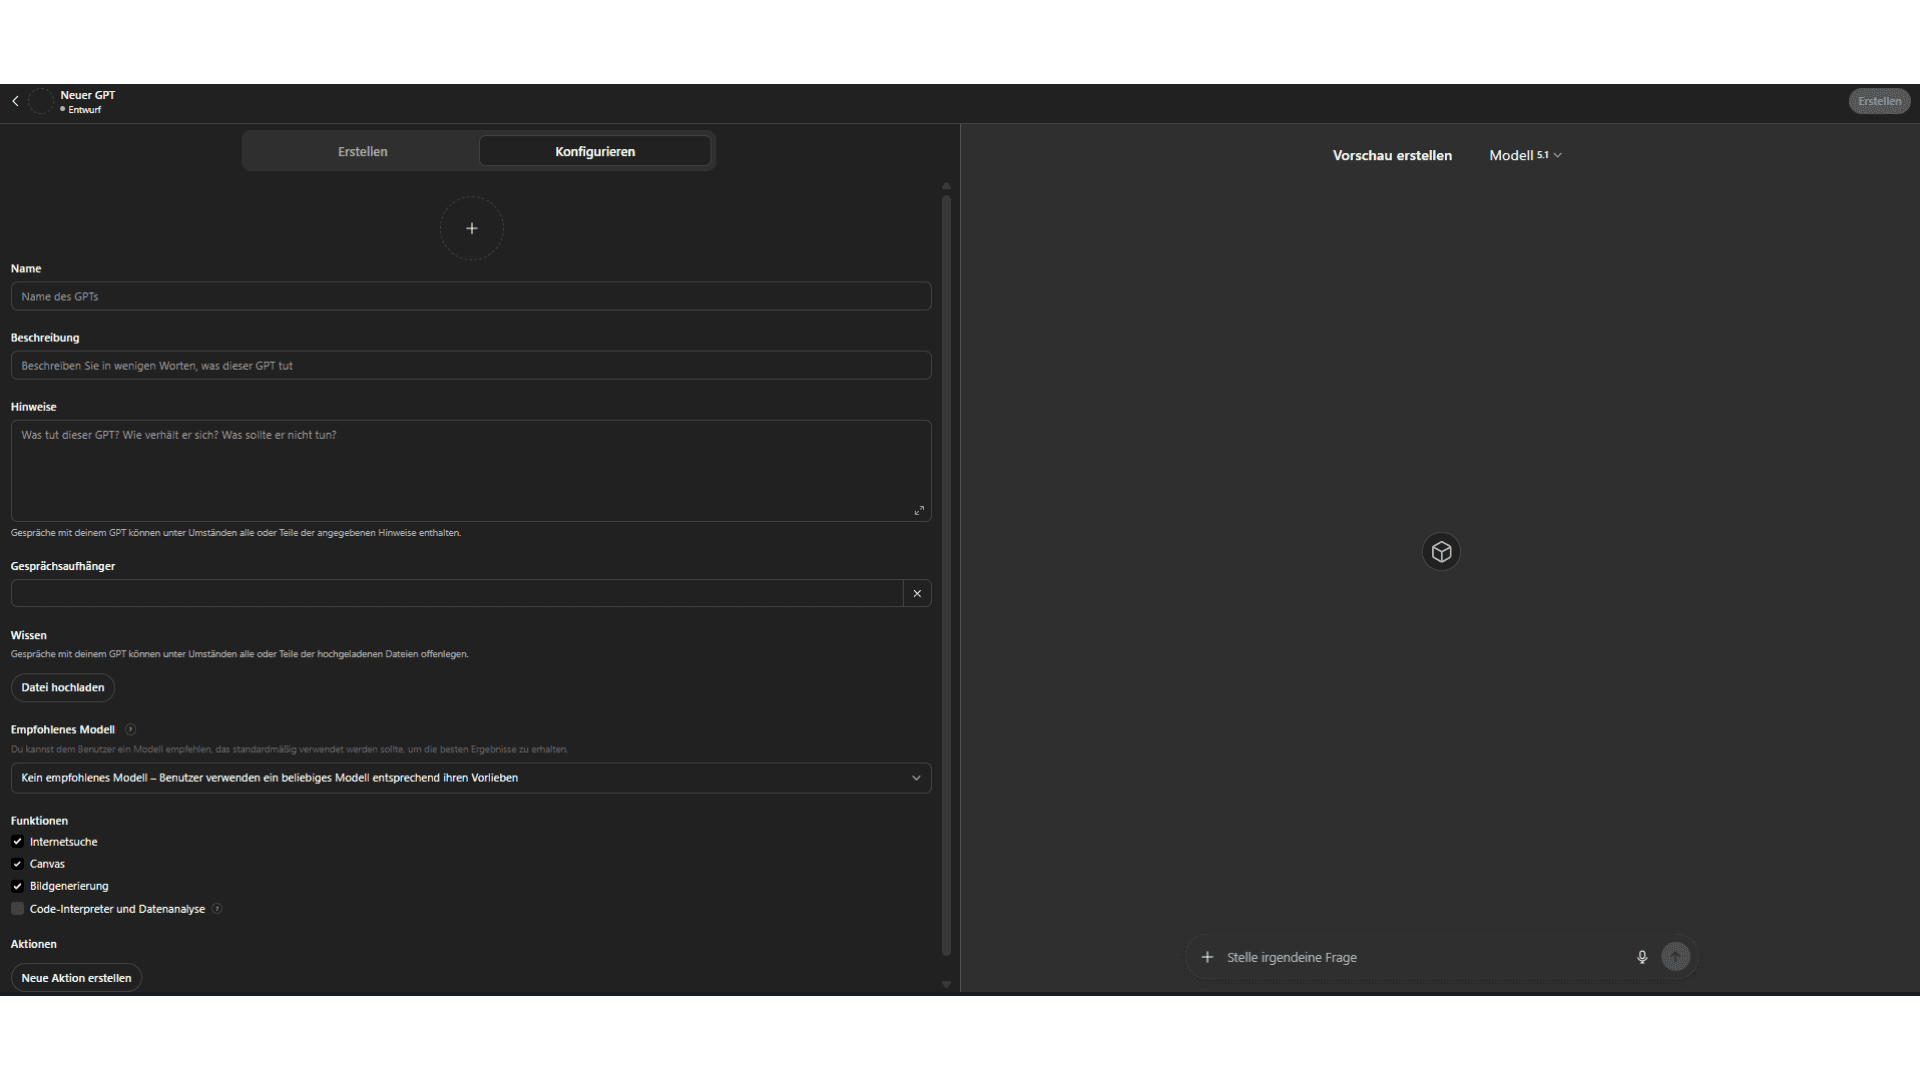Screen dimensions: 1920x1080
Task: Click Neue Aktion erstellen button
Action: (76, 978)
